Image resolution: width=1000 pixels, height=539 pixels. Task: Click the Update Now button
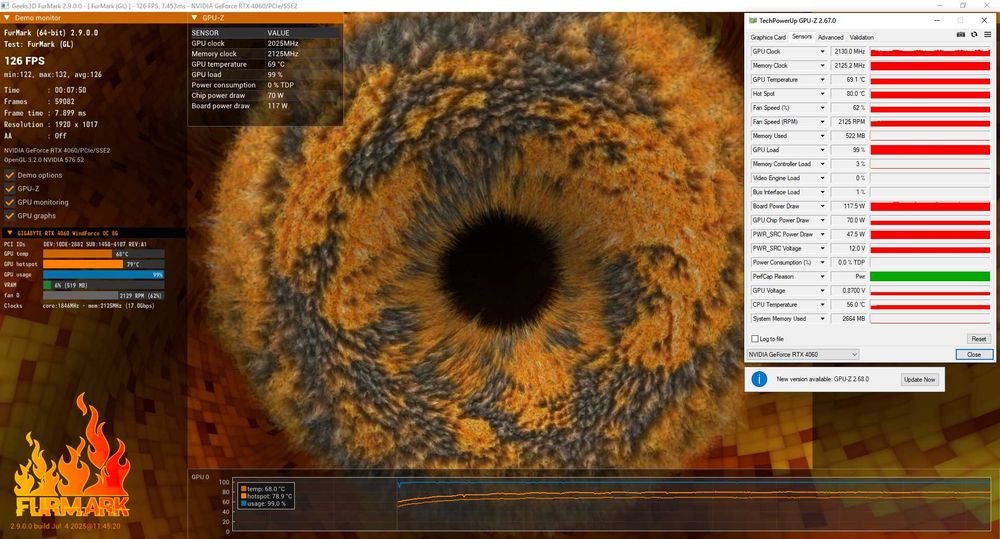click(x=919, y=379)
